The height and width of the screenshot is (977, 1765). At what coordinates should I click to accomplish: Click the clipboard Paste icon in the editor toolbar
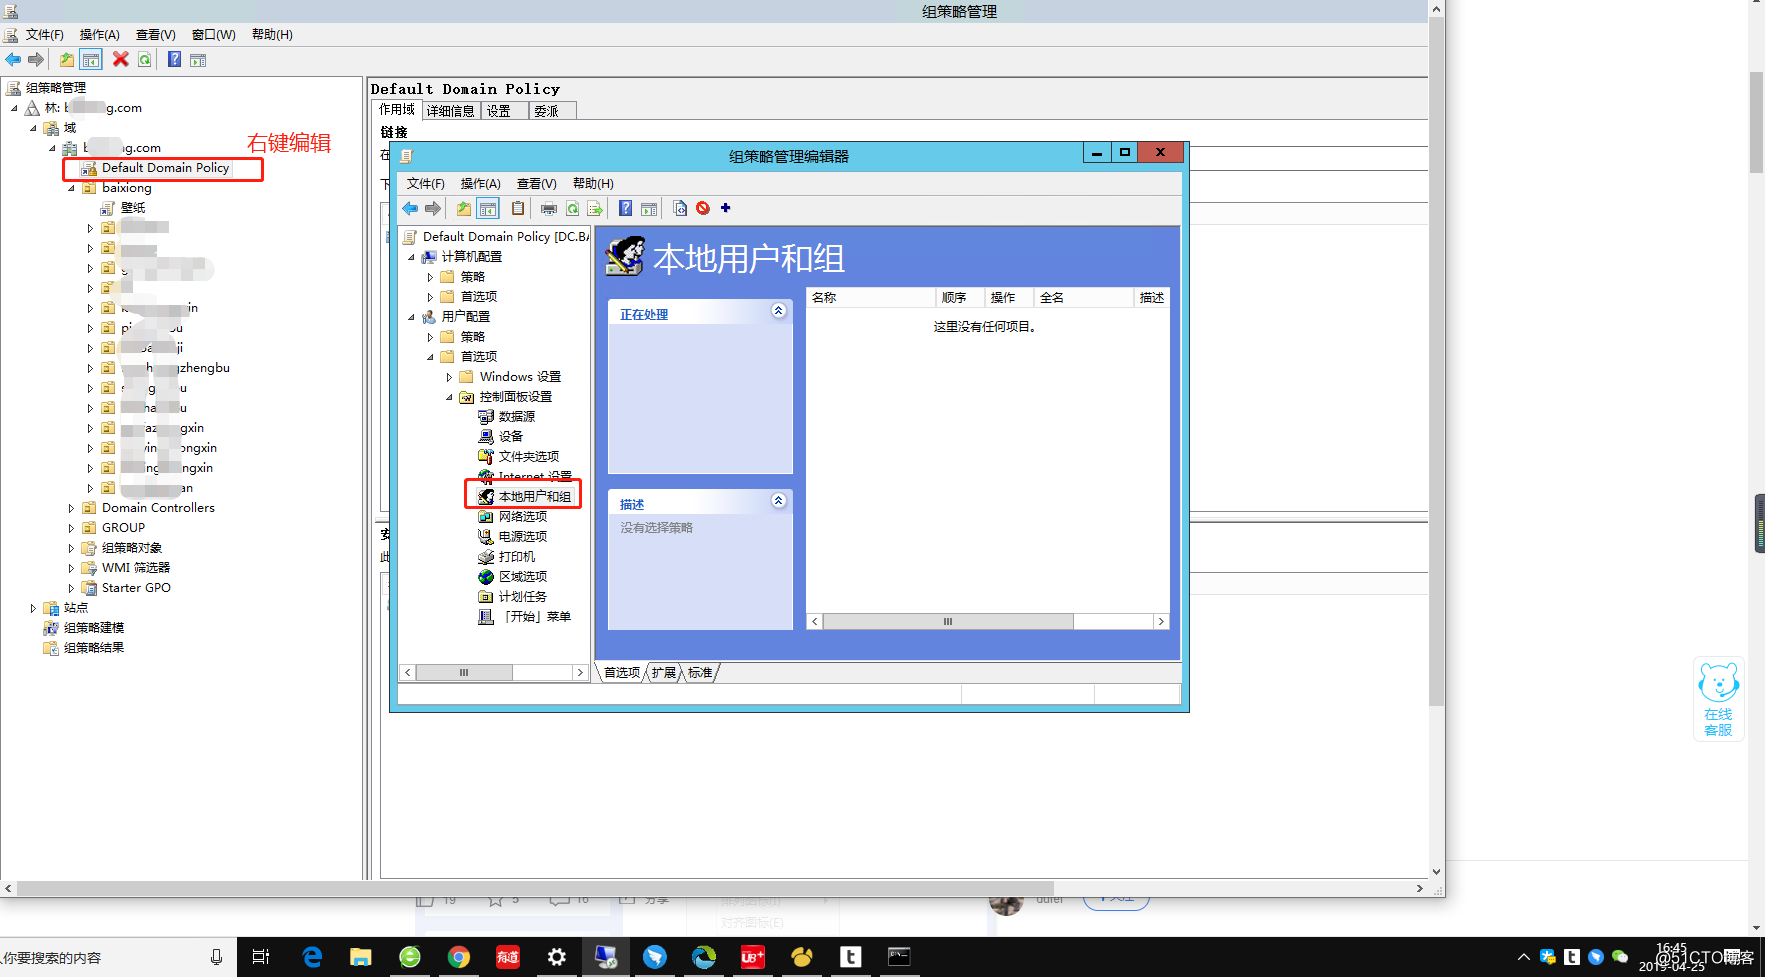518,208
